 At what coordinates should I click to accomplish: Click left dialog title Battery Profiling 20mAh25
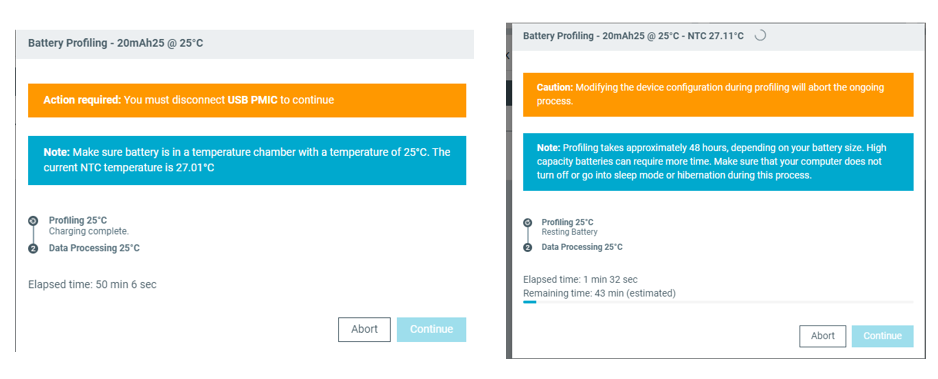(x=115, y=43)
